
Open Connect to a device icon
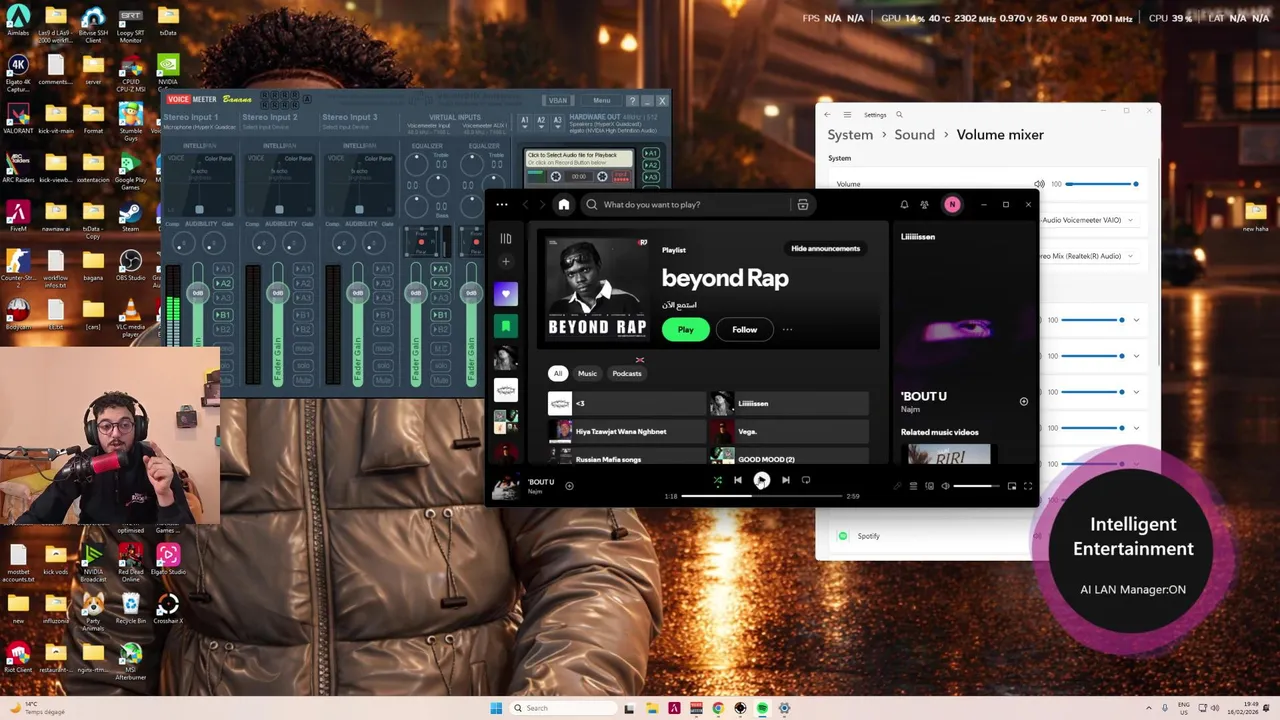pyautogui.click(x=929, y=486)
